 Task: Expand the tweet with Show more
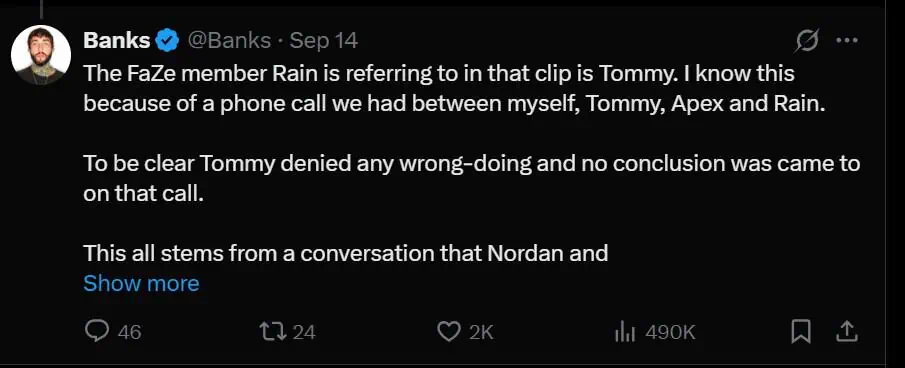(x=141, y=283)
